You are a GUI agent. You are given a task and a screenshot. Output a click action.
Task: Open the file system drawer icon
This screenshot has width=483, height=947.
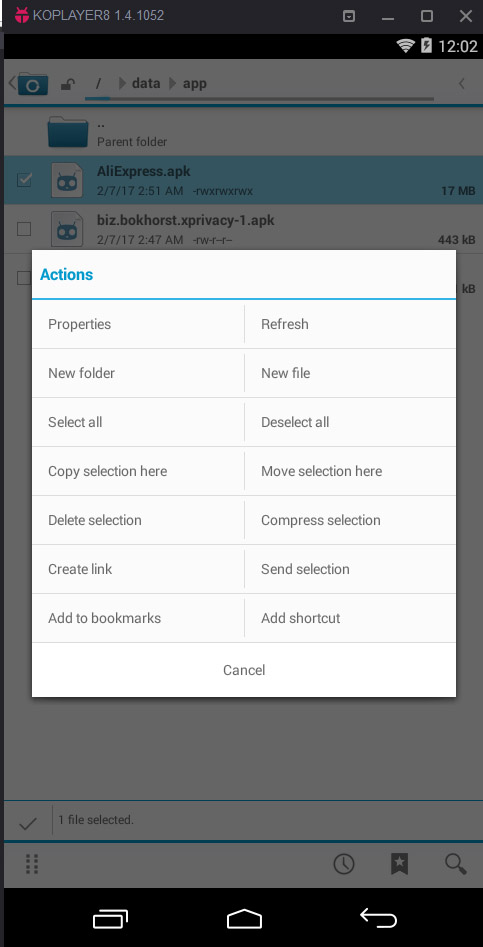28,83
